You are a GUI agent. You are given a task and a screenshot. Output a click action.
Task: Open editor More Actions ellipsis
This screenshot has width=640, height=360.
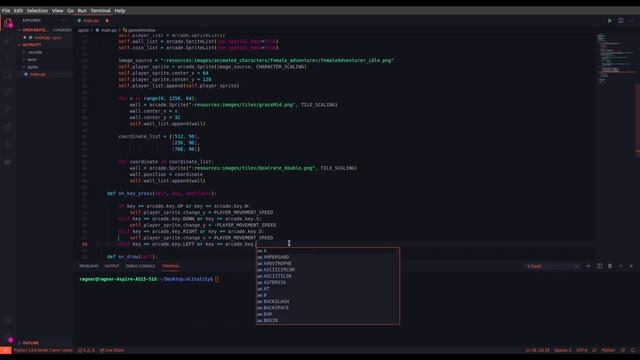point(631,20)
